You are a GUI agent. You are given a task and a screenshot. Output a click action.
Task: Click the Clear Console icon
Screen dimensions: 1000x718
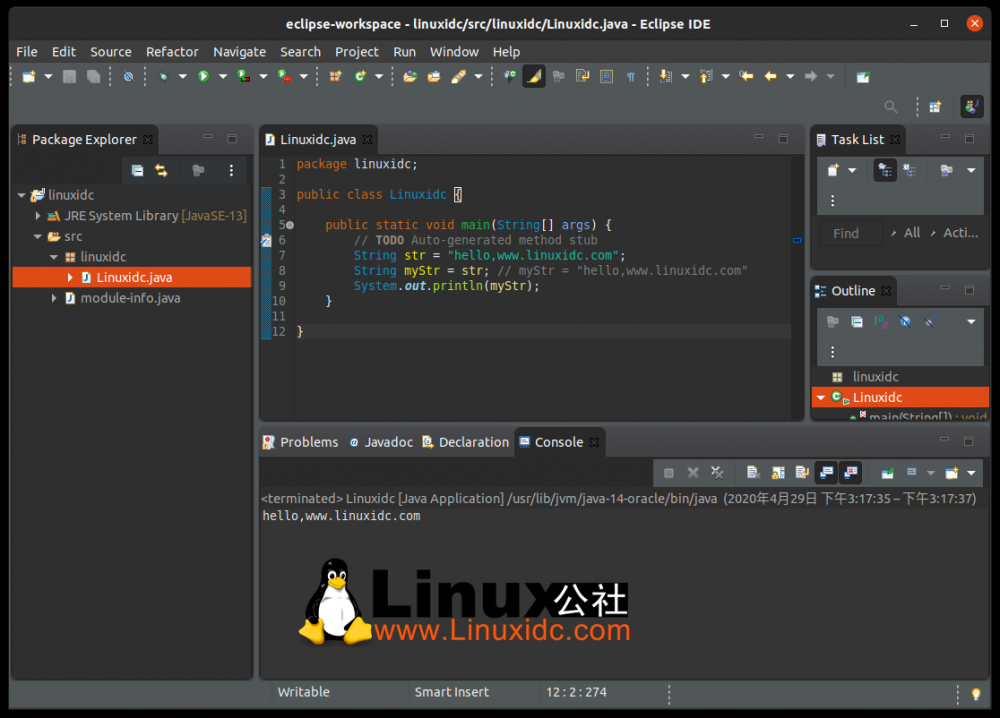click(x=751, y=473)
